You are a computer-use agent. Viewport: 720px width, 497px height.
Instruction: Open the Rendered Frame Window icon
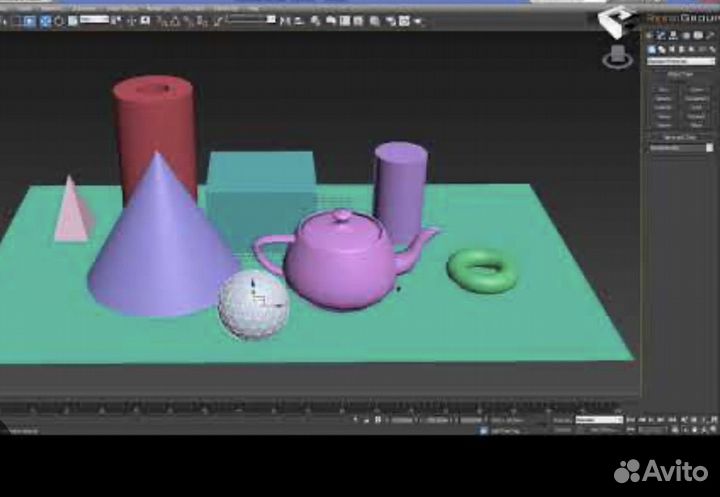click(x=404, y=21)
